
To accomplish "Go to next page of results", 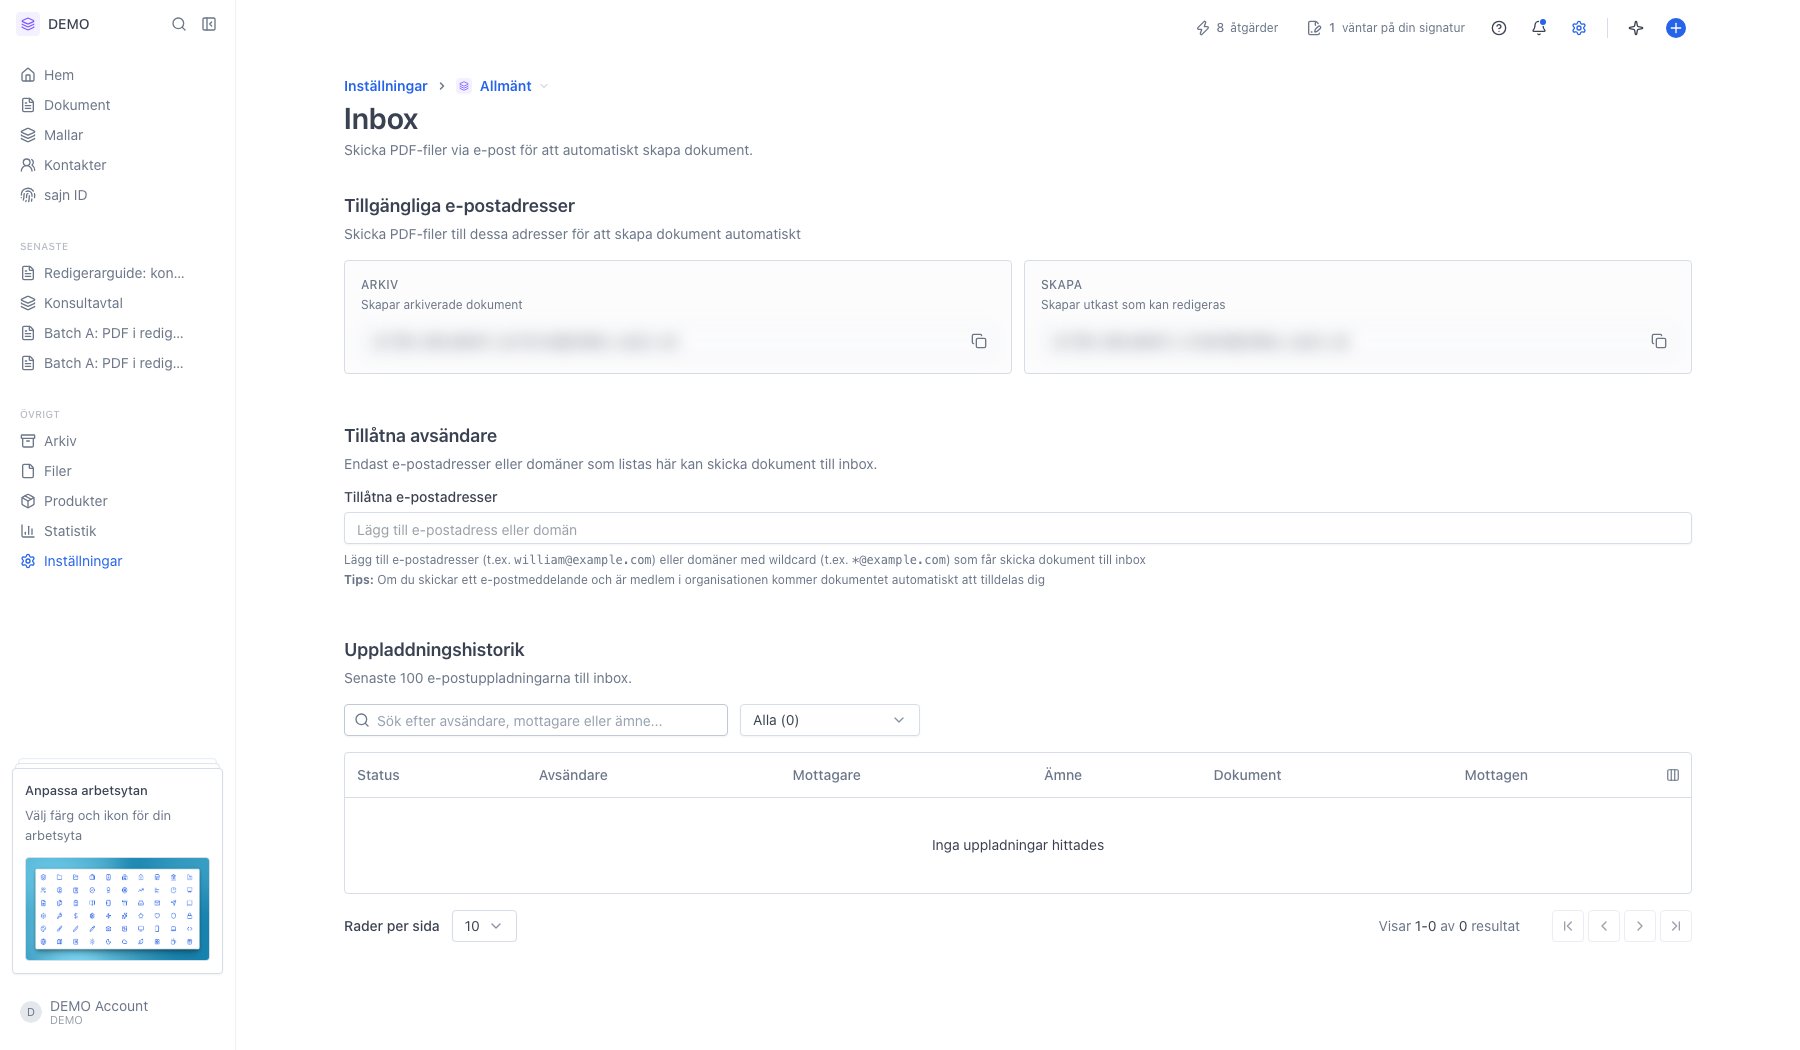I will click(1640, 926).
